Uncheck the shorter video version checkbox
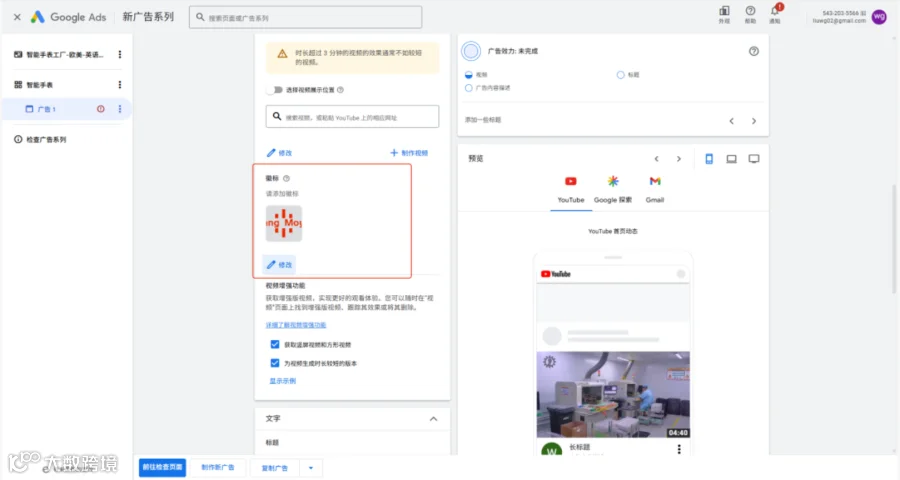 tap(275, 363)
